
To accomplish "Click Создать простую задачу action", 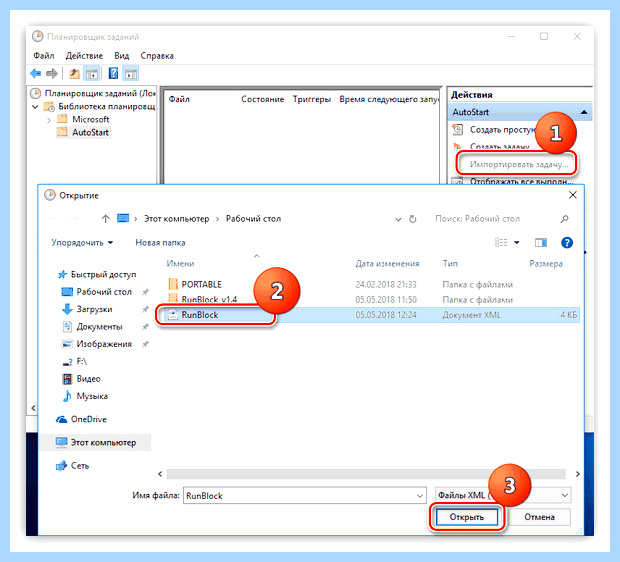I will (502, 130).
